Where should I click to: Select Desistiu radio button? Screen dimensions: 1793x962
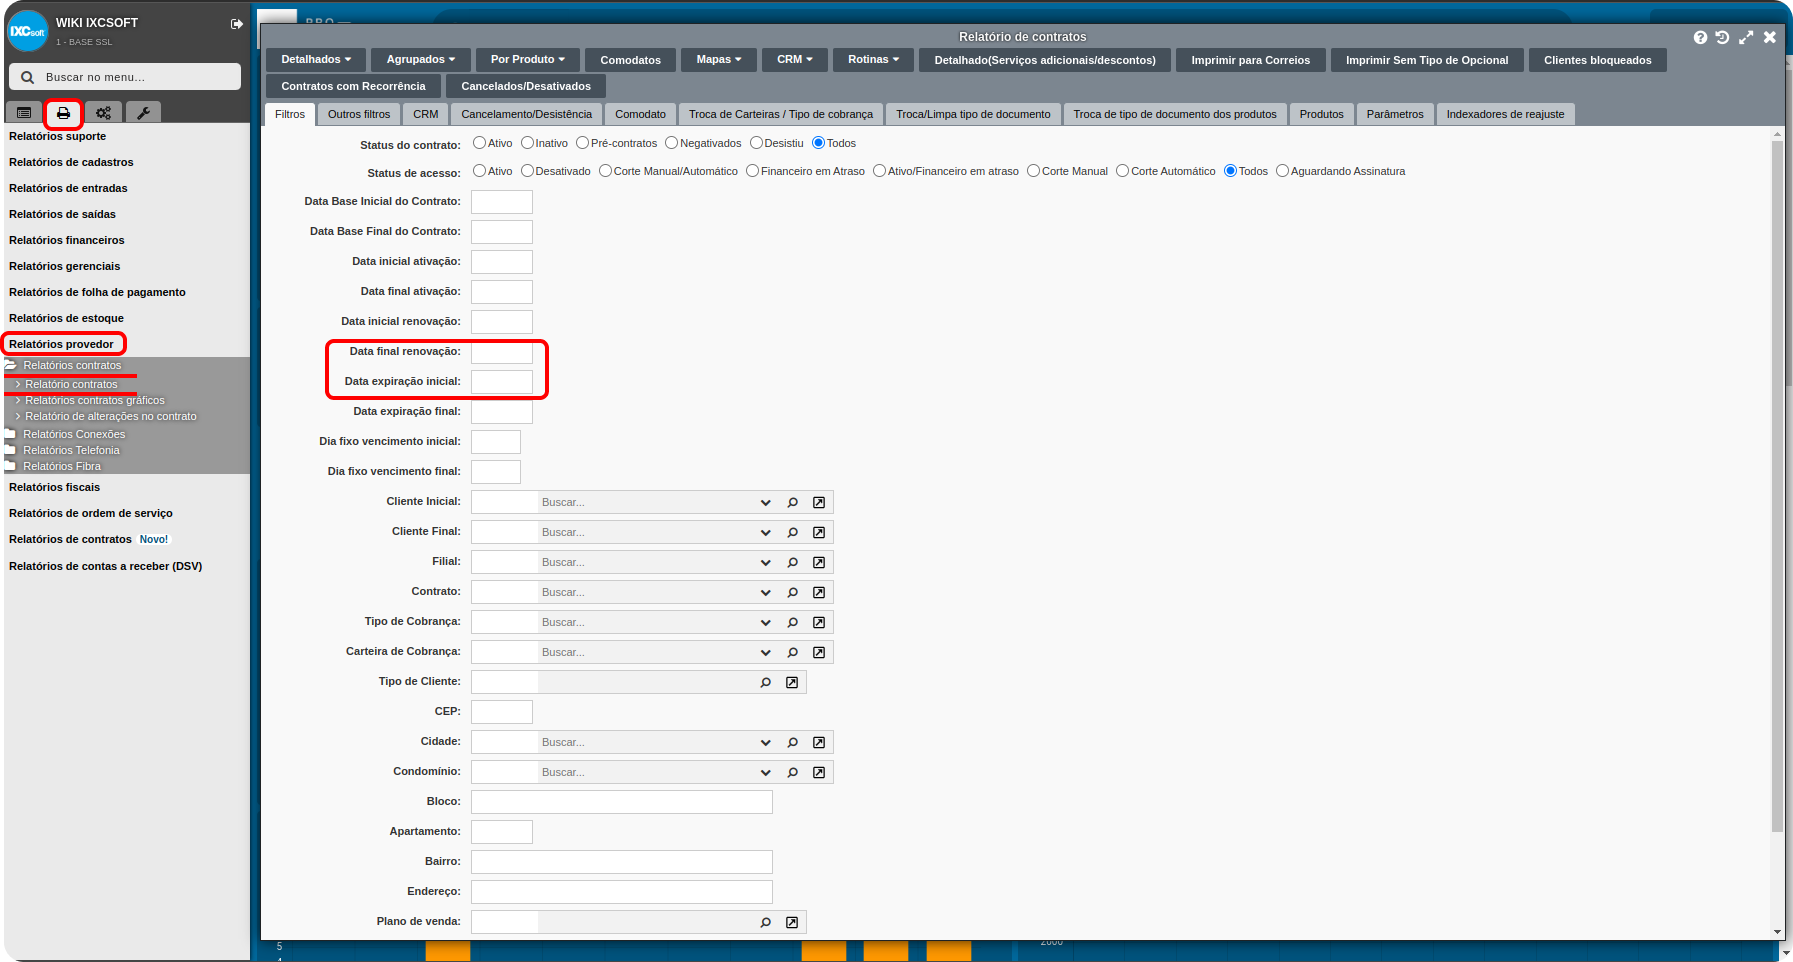tap(756, 143)
